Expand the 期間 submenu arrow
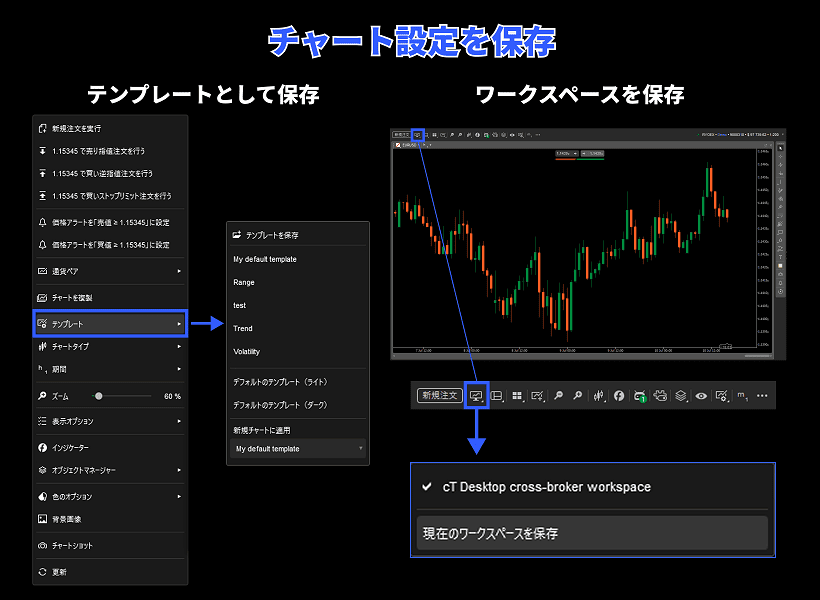This screenshot has height=600, width=820. pyautogui.click(x=179, y=369)
